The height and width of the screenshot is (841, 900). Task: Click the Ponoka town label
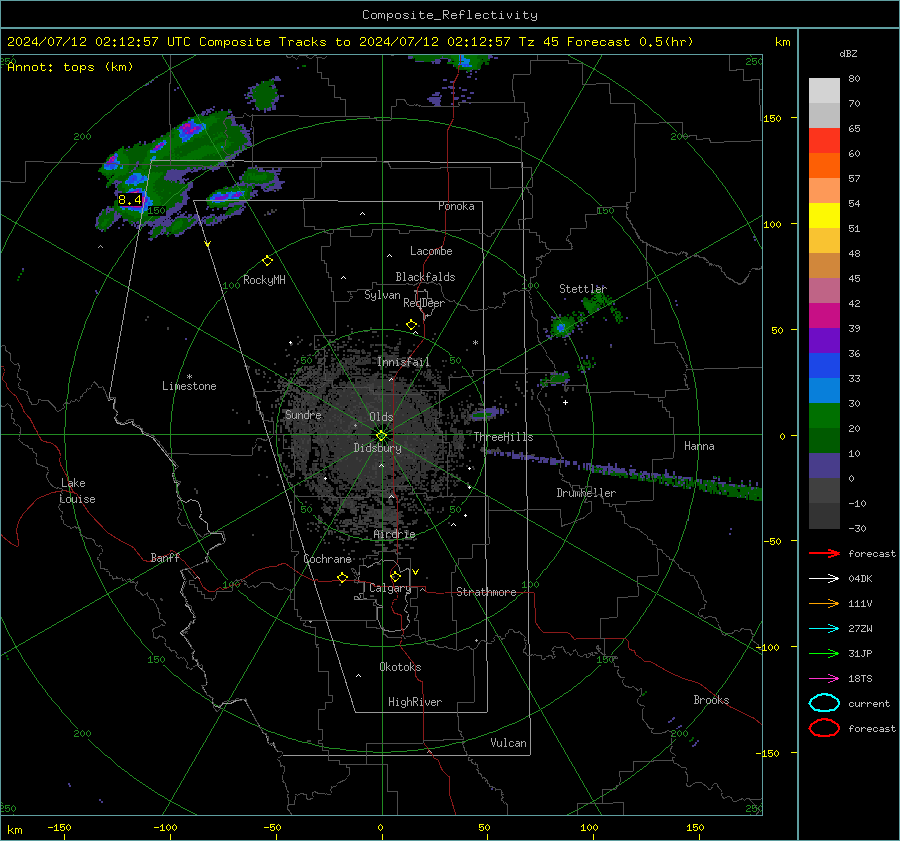pos(456,206)
